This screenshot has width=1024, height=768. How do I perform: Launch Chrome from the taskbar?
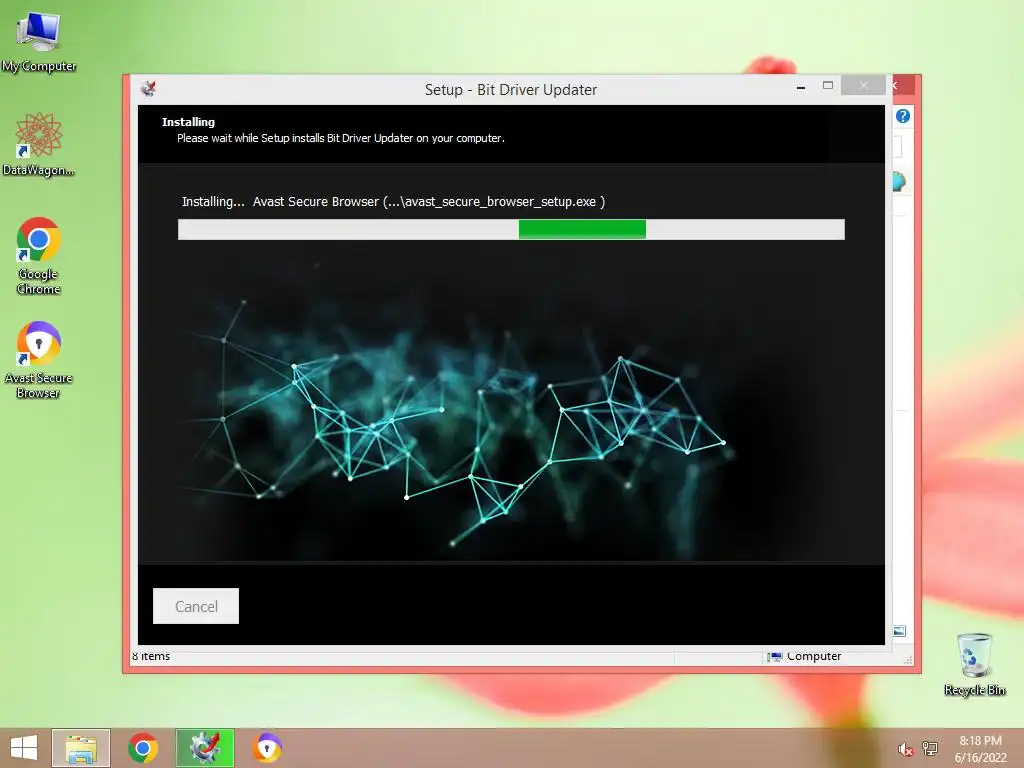143,748
